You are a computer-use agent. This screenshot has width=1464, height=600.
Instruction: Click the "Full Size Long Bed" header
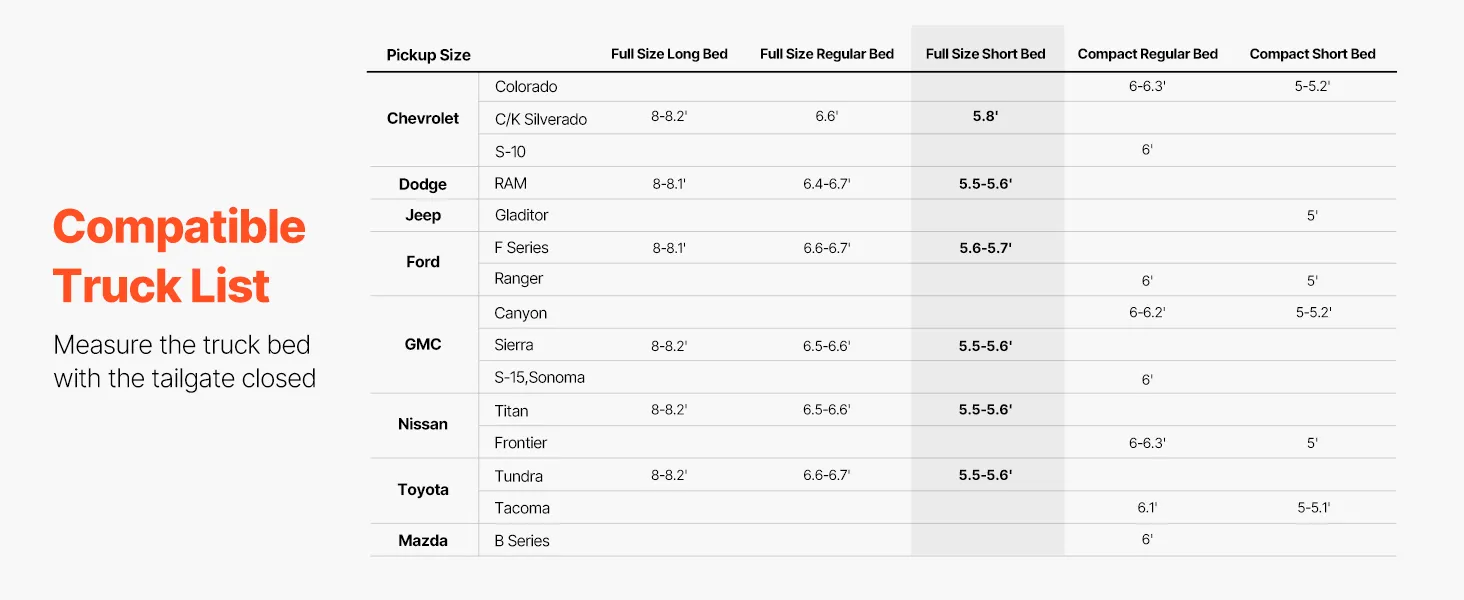coord(669,54)
